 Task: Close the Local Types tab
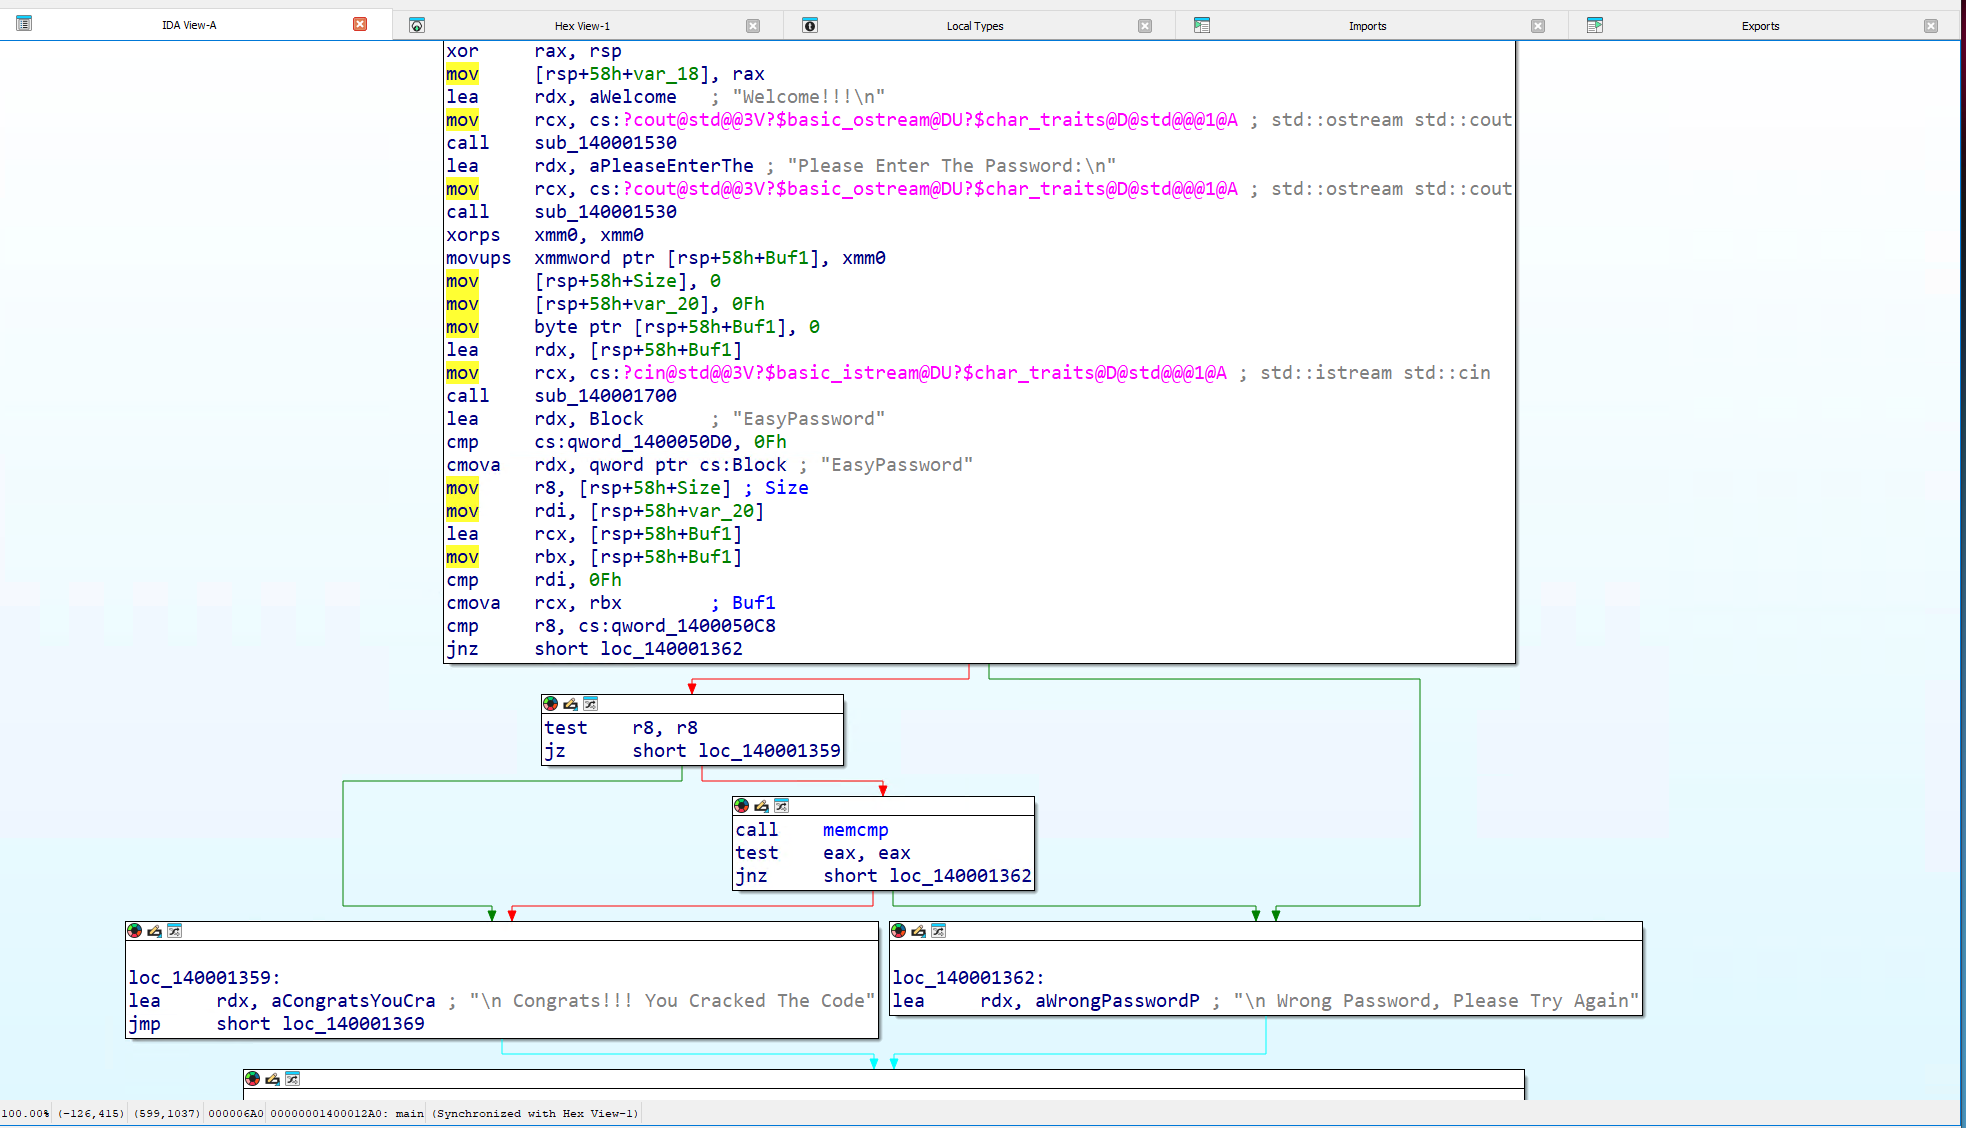1145,26
